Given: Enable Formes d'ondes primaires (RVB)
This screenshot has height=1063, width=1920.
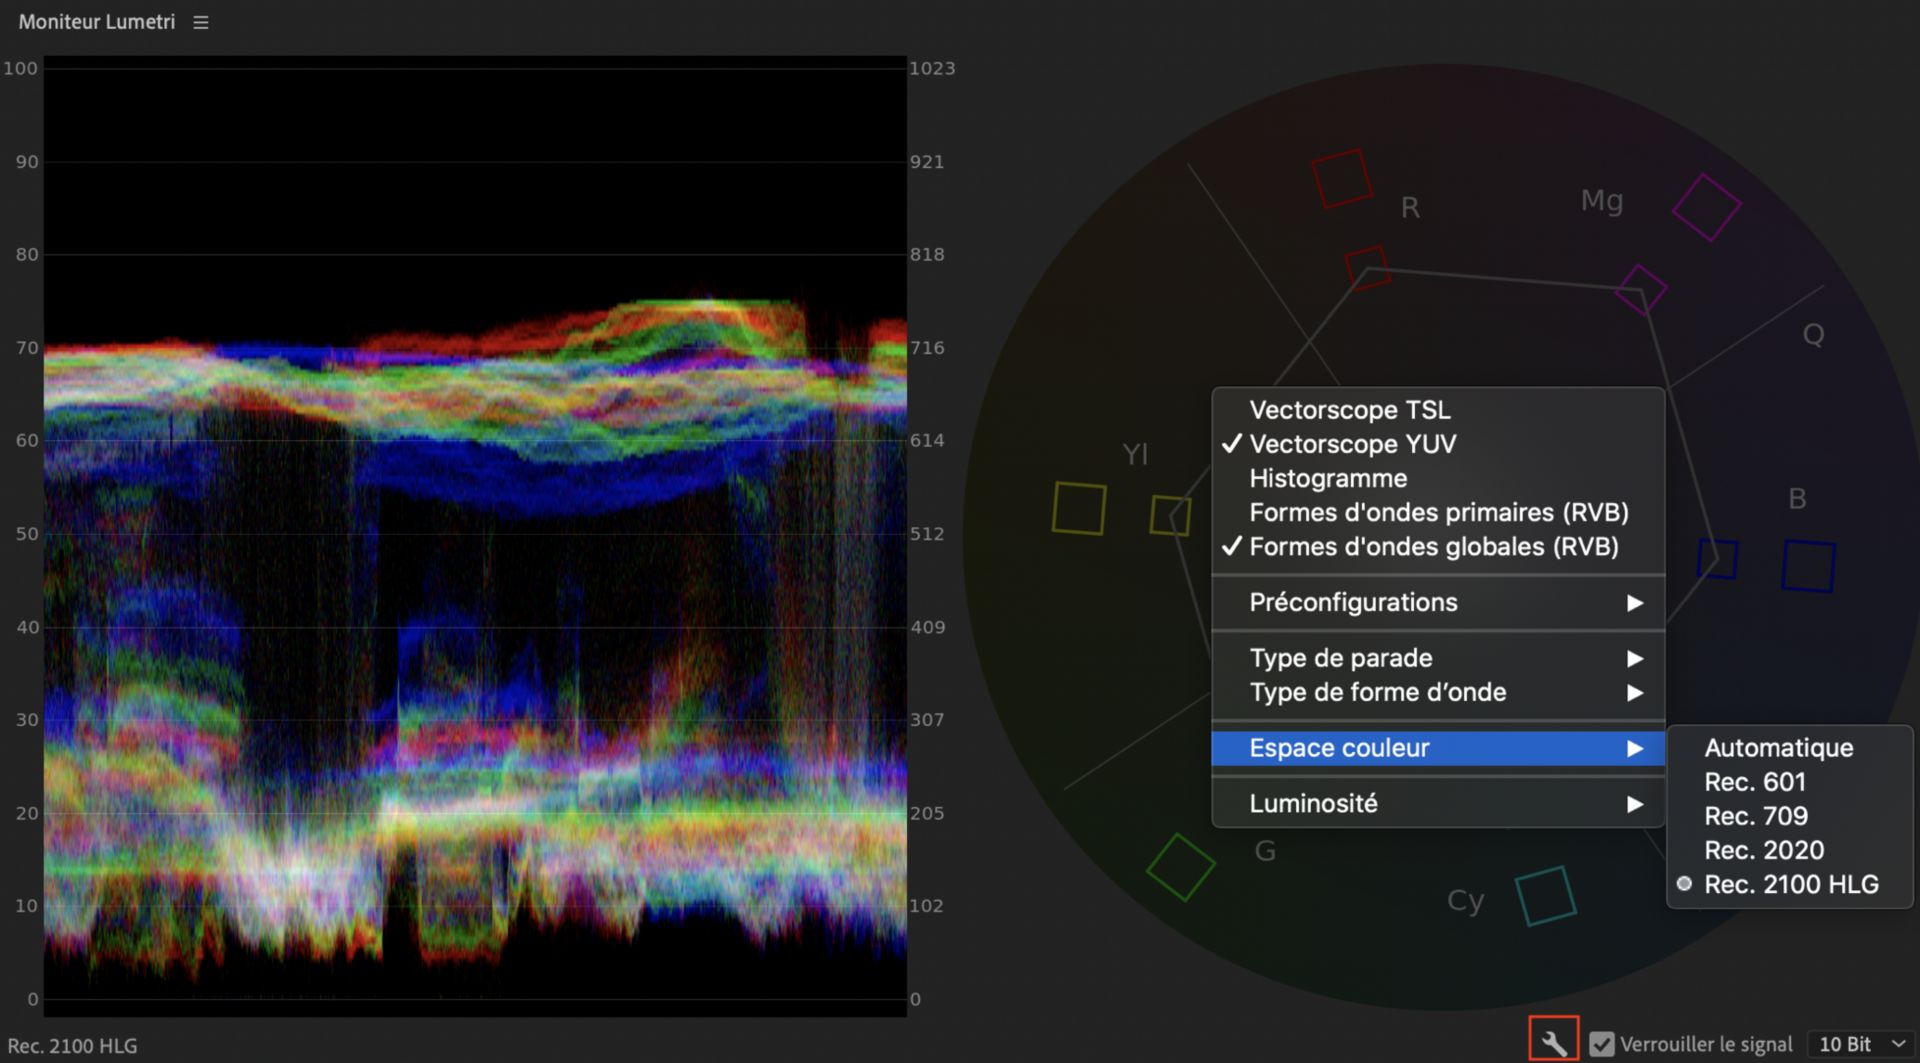Looking at the screenshot, I should pyautogui.click(x=1438, y=512).
